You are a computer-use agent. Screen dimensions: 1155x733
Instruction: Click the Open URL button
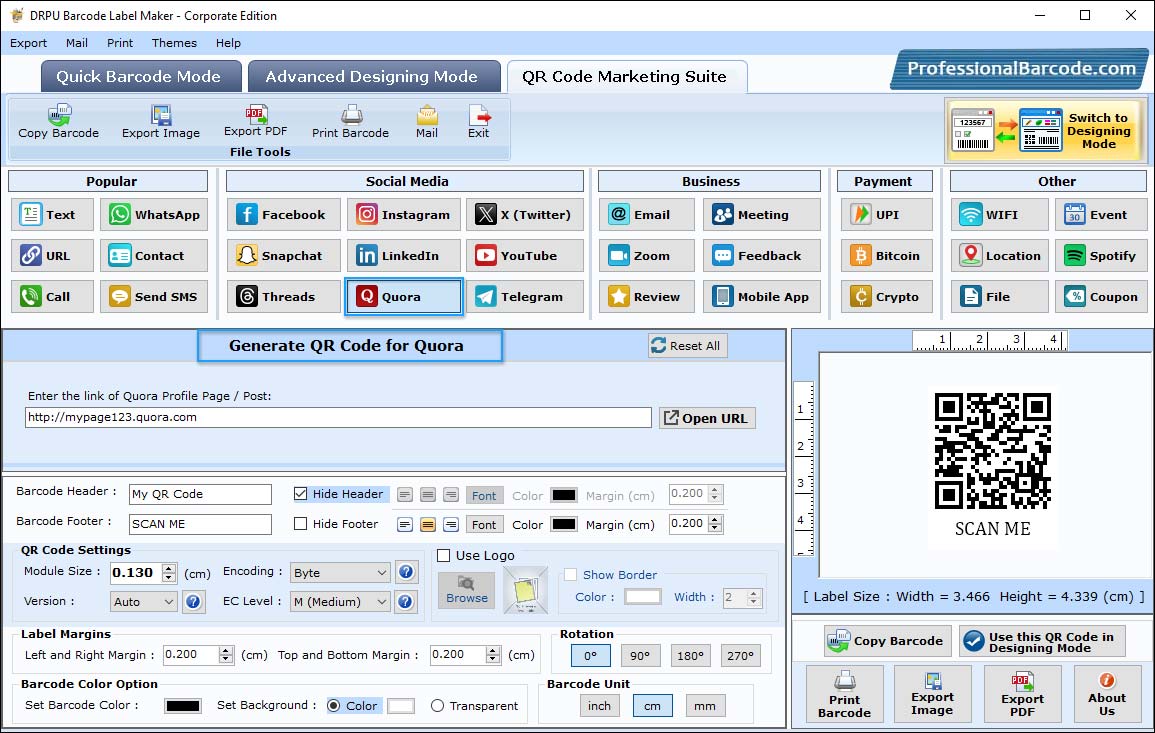click(707, 418)
